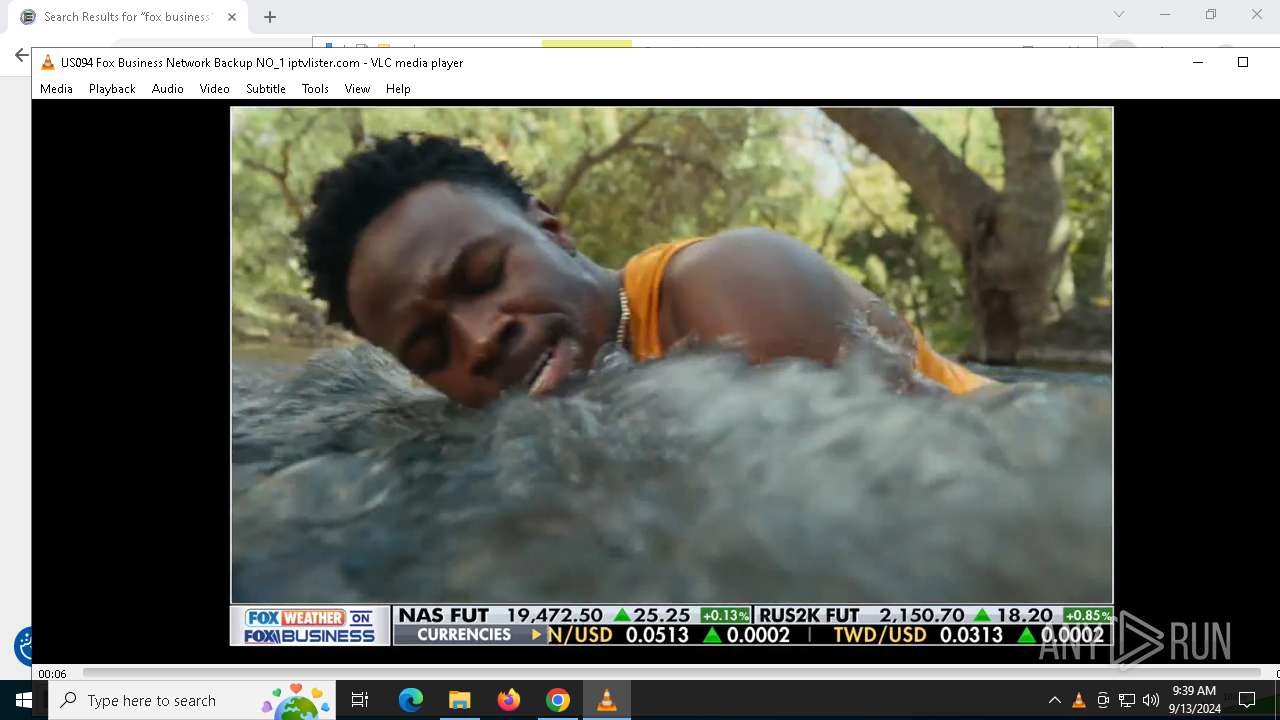This screenshot has width=1280, height=720.
Task: Restore down the browser window
Action: (1211, 14)
